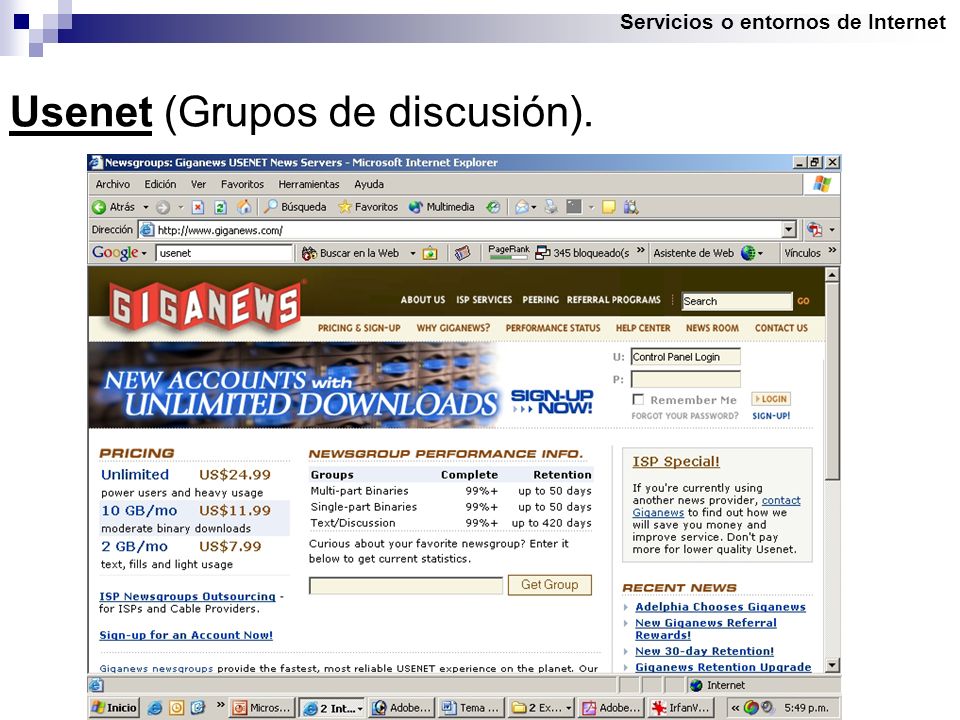This screenshot has width=960, height=720.
Task: Follow the Sign-up for an Account Now! link
Action: point(186,636)
